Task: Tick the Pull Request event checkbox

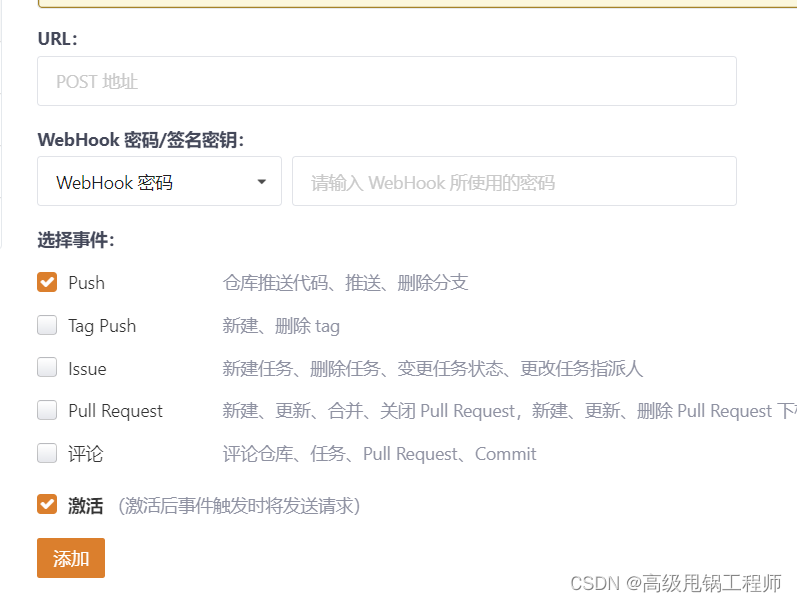Action: (x=47, y=410)
